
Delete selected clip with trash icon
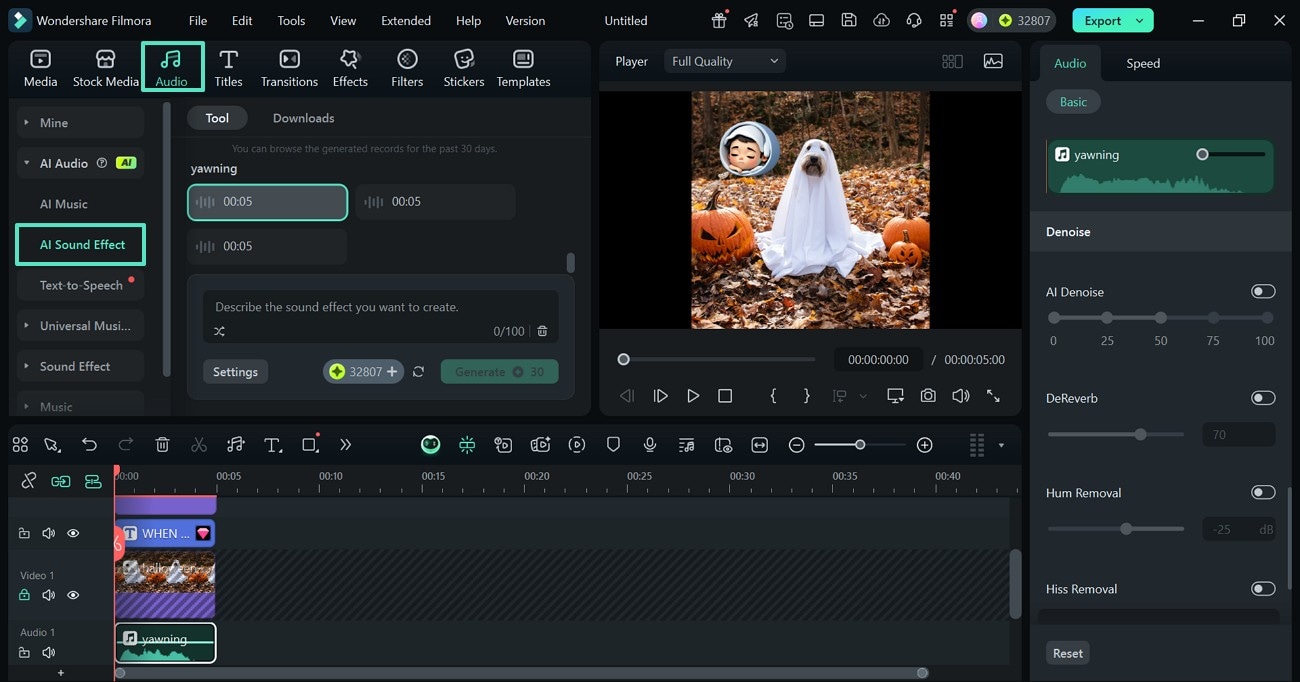(x=163, y=445)
